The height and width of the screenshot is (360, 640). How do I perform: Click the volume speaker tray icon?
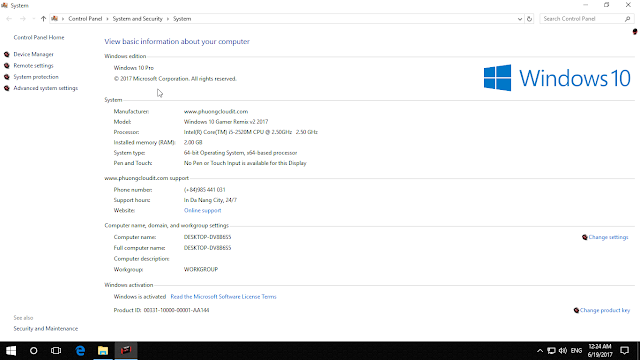tap(563, 351)
